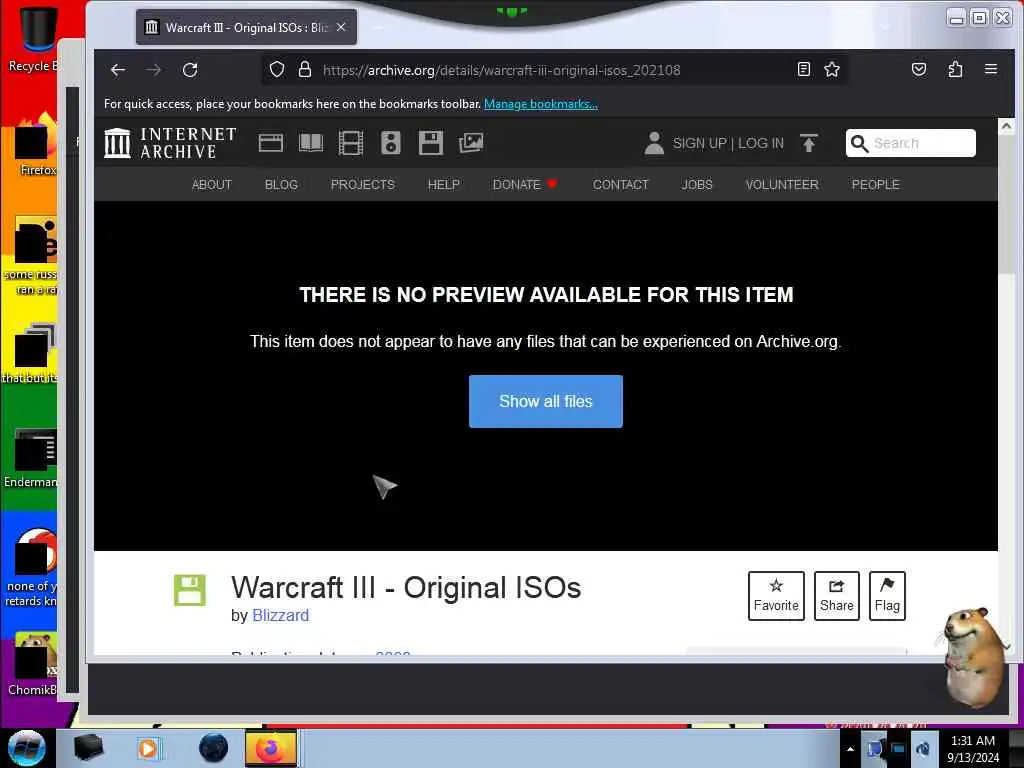This screenshot has width=1024, height=768.
Task: Click the page scrollbar up arrow
Action: [x=1006, y=126]
